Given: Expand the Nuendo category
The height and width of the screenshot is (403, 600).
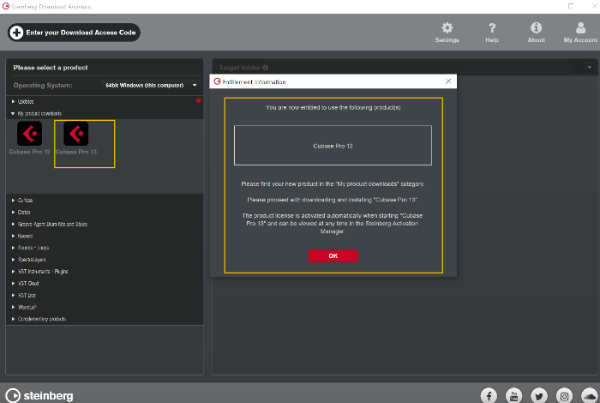Looking at the screenshot, I should (13, 236).
